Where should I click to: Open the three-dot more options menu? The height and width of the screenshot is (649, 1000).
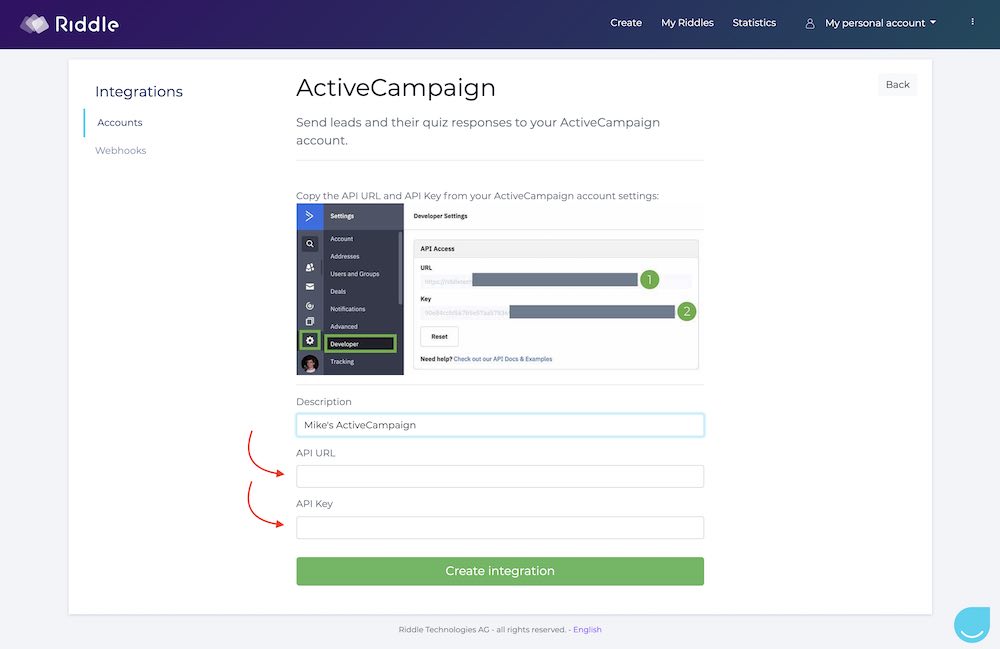coord(972,22)
